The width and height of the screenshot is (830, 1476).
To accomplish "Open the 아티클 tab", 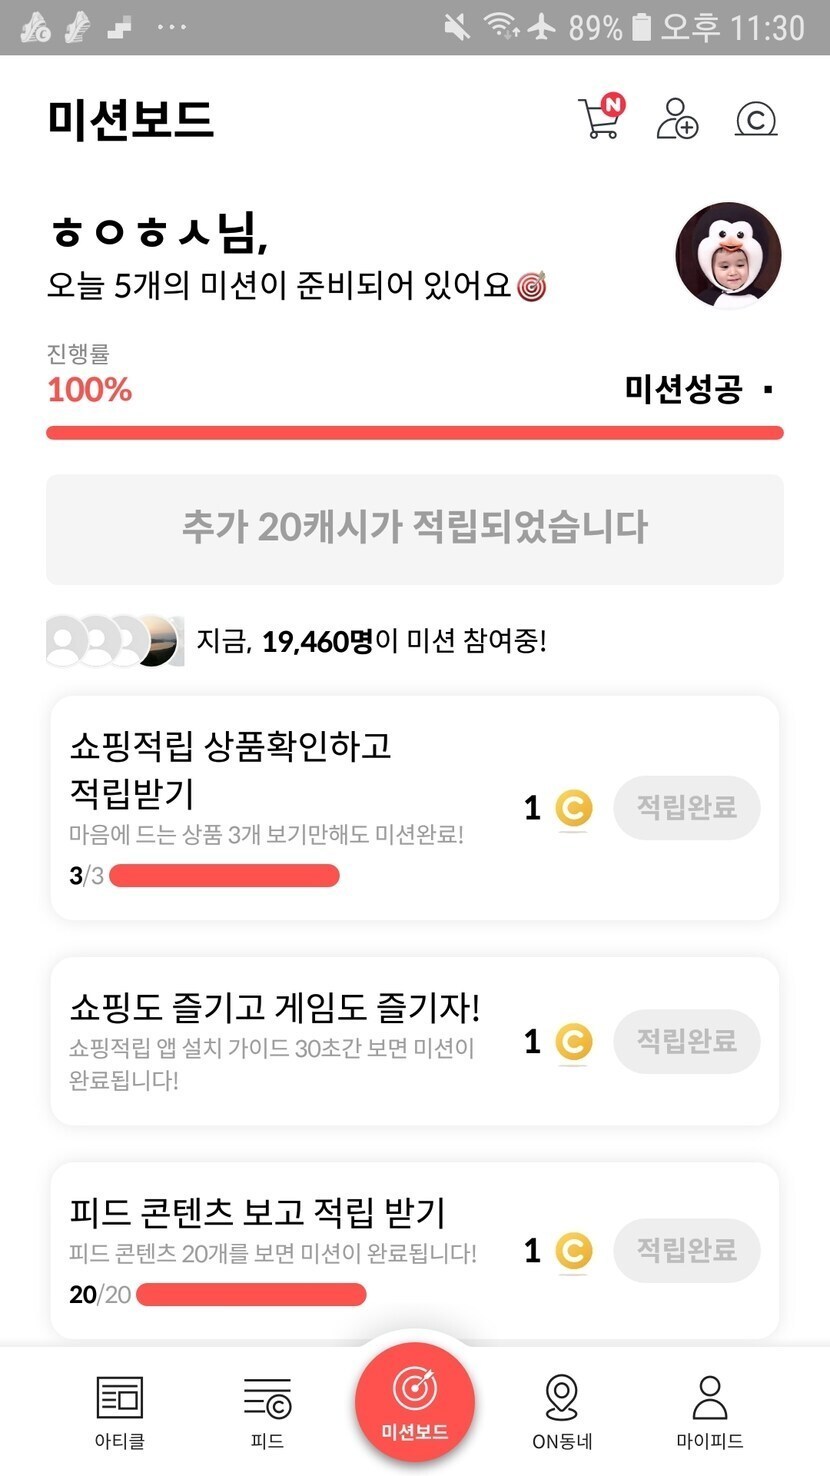I will (119, 1411).
